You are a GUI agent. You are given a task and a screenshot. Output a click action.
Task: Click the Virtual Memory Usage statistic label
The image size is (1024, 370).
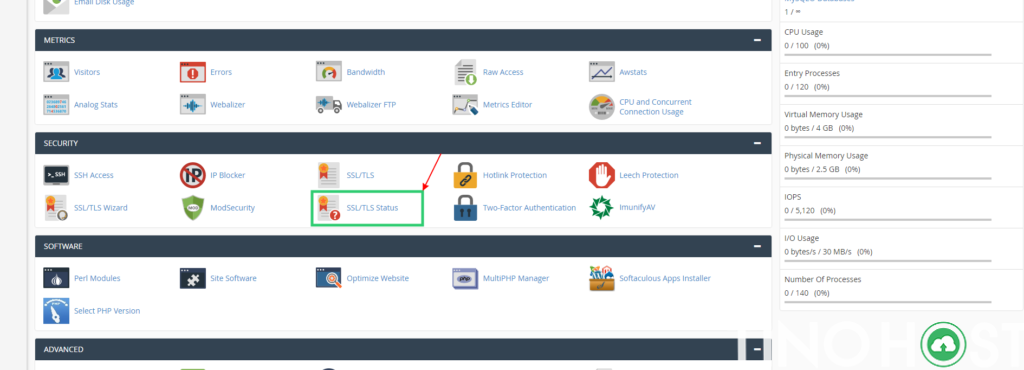(824, 114)
